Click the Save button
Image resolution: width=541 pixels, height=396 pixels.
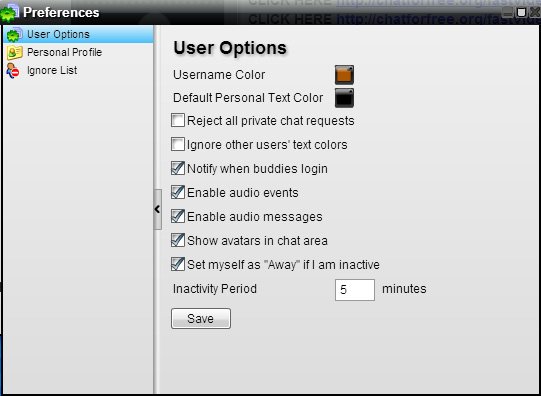point(201,318)
